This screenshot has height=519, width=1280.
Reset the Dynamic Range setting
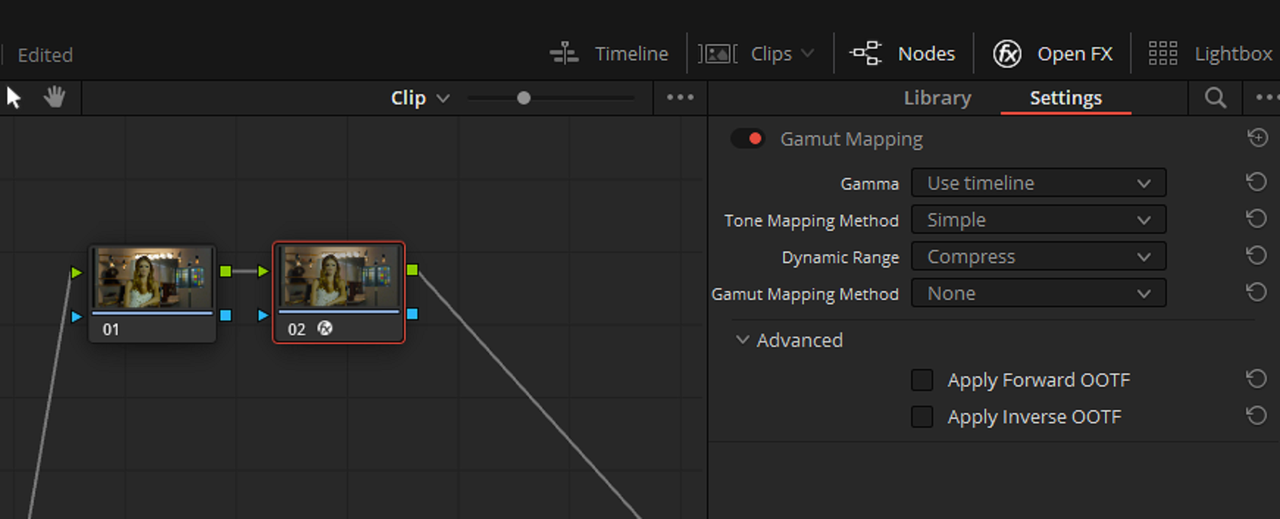(x=1257, y=256)
